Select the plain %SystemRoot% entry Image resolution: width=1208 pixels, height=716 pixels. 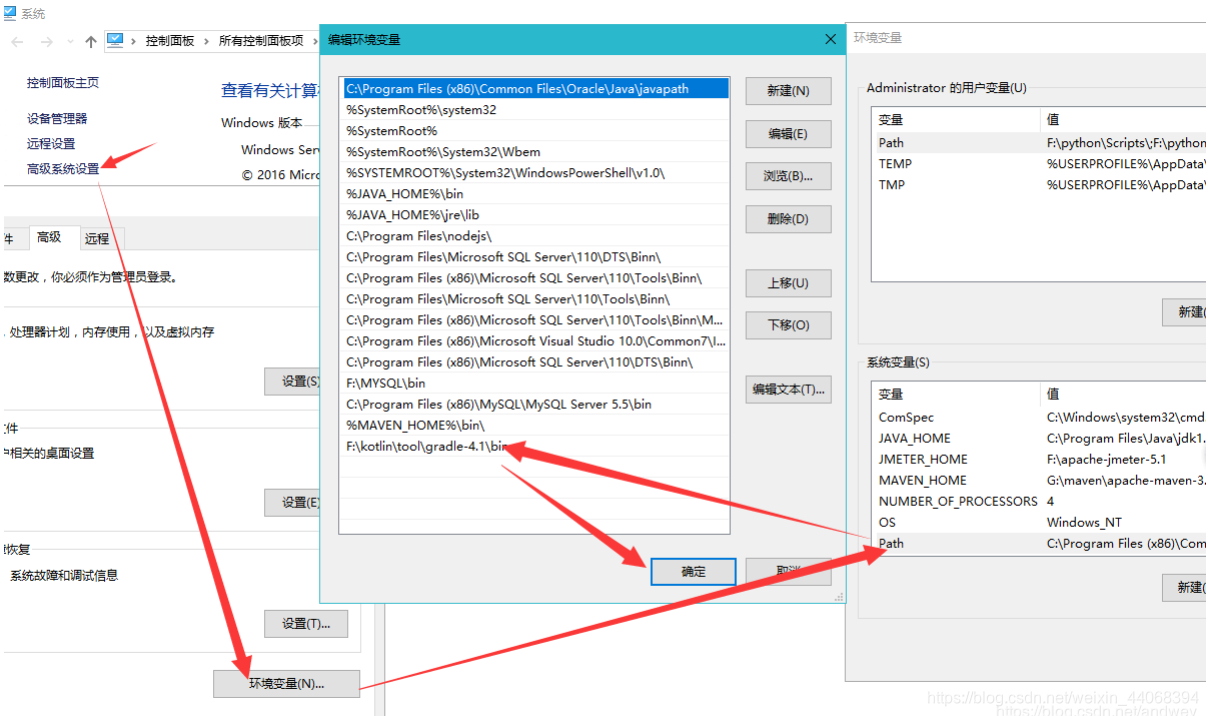point(535,131)
